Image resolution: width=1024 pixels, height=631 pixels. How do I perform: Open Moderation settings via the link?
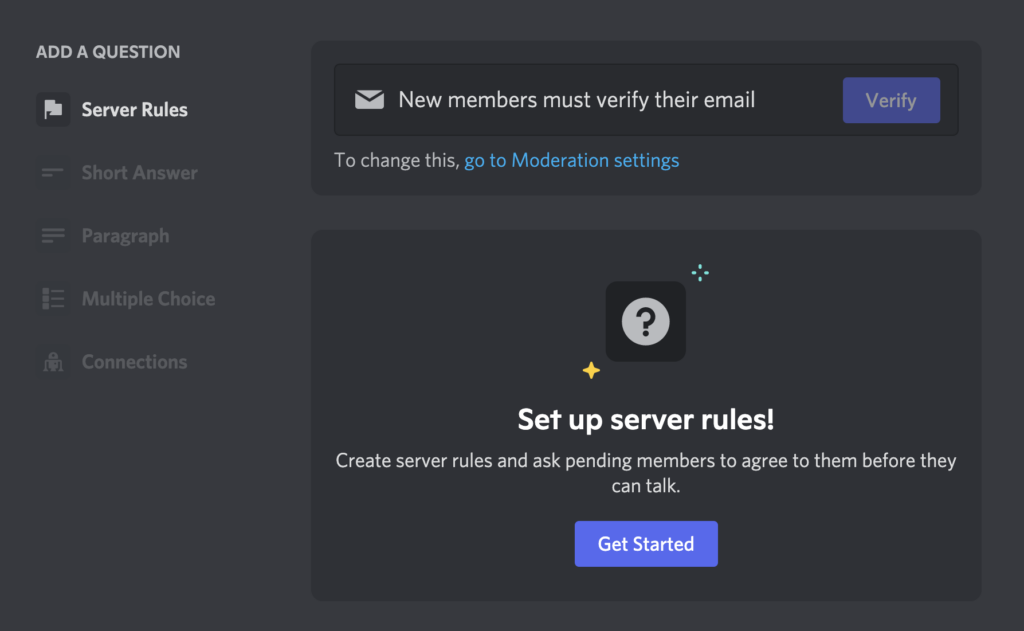coord(572,158)
